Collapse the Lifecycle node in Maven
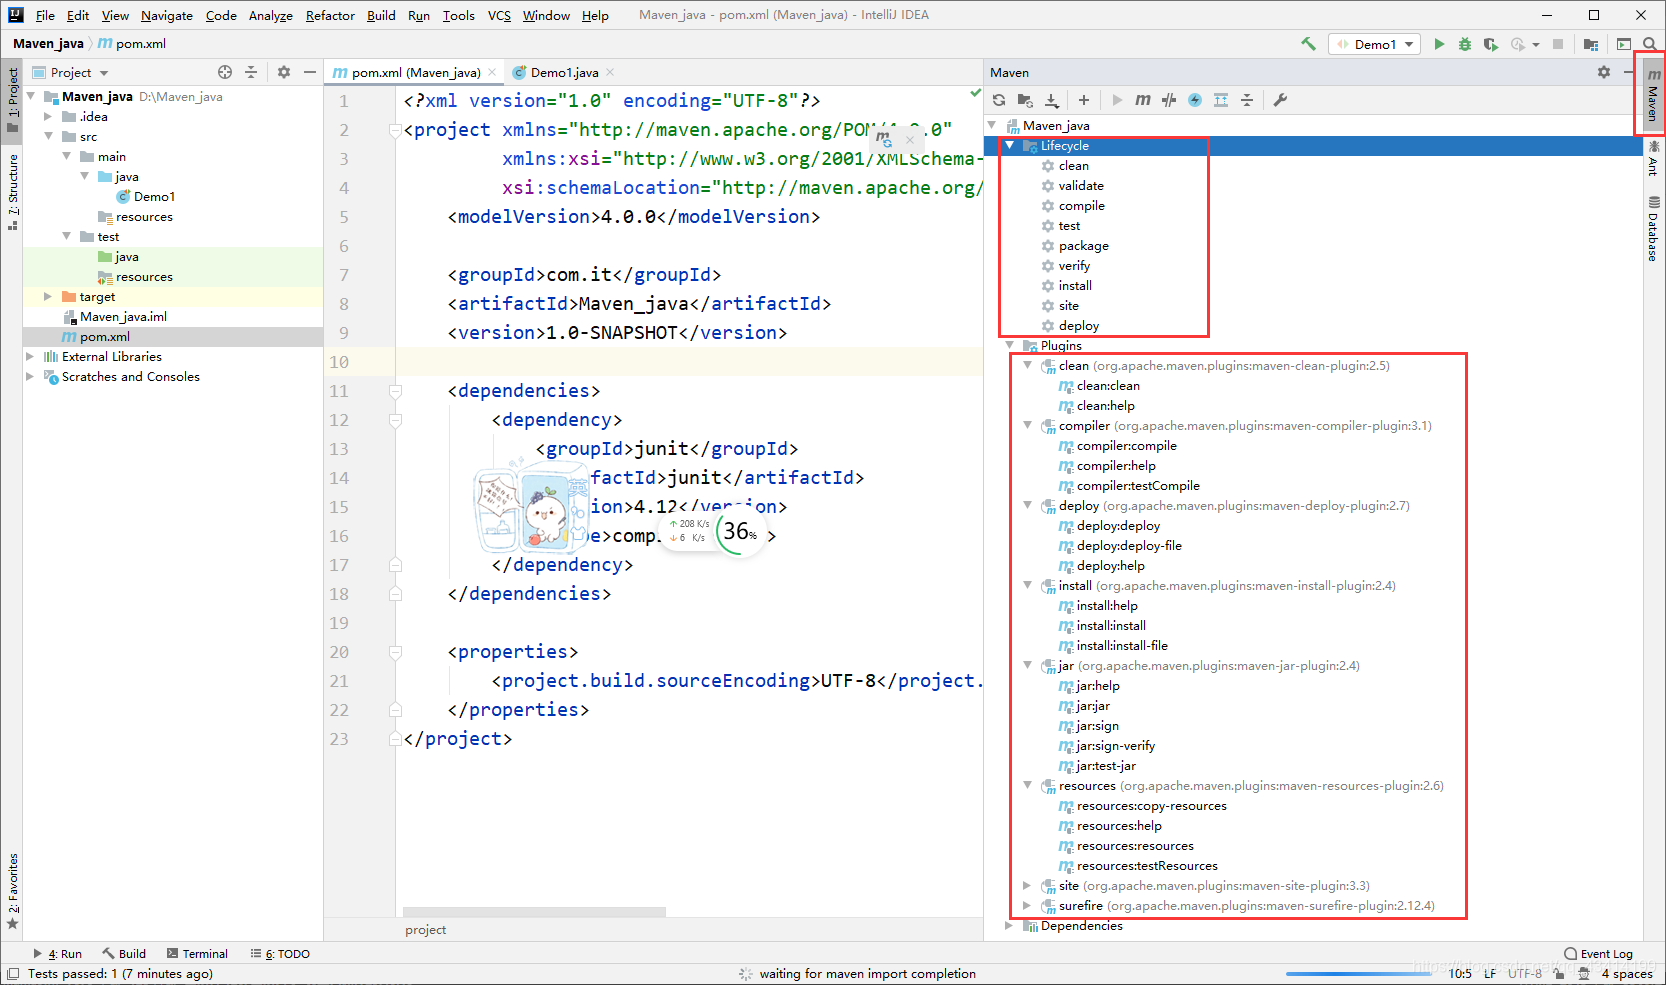Image resolution: width=1666 pixels, height=985 pixels. coord(1010,146)
